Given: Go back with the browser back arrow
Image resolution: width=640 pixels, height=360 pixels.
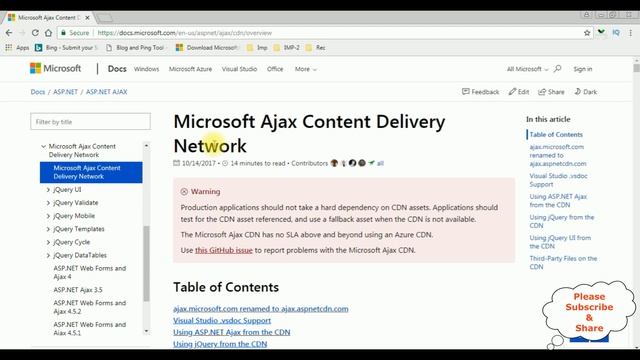Looking at the screenshot, I should pyautogui.click(x=9, y=33).
